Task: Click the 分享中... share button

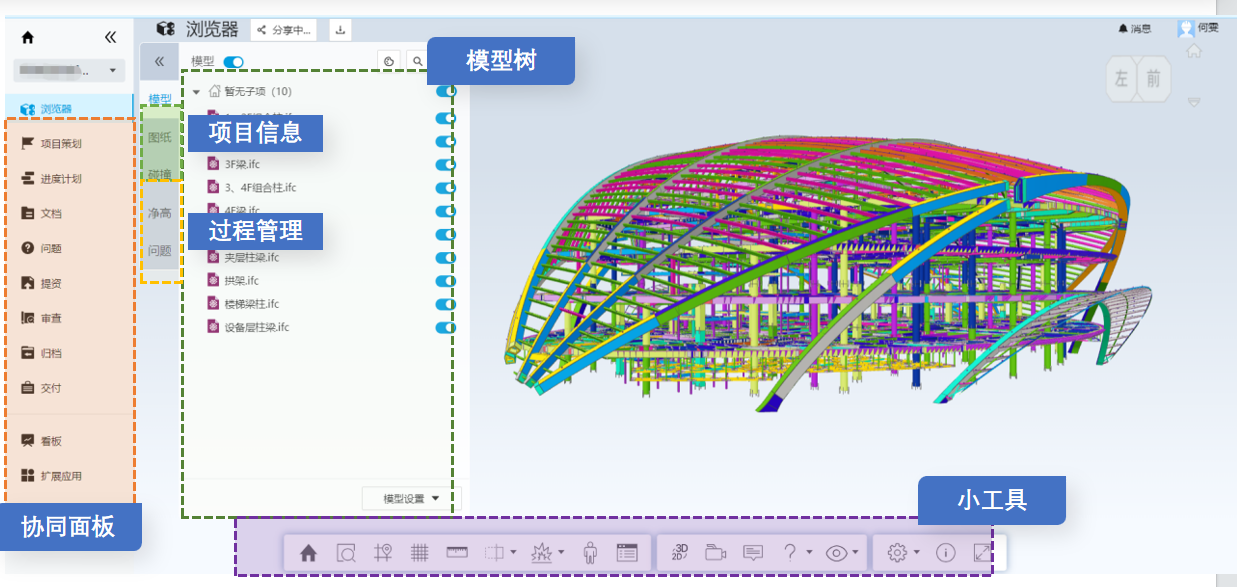Action: pyautogui.click(x=286, y=30)
